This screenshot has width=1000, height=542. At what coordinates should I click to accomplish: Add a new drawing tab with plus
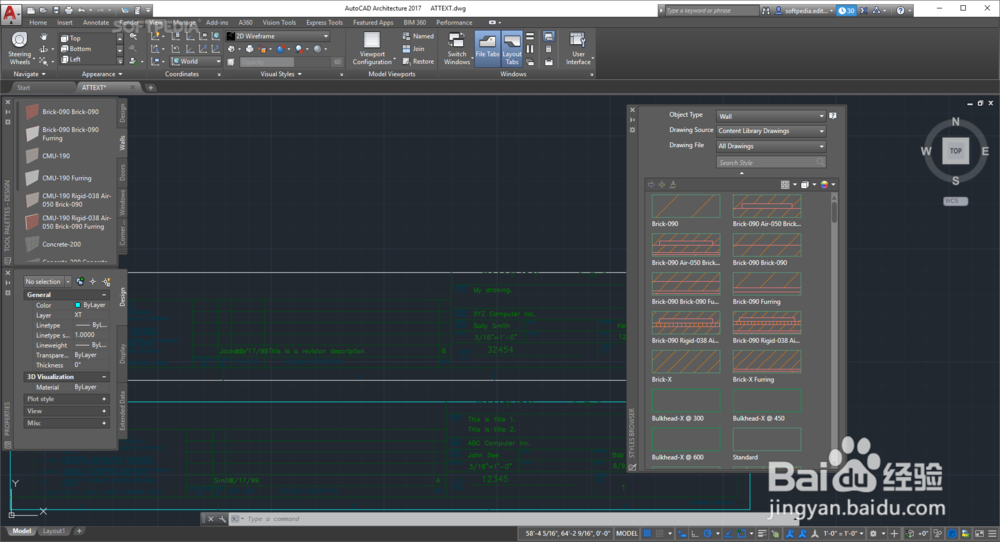[x=151, y=87]
